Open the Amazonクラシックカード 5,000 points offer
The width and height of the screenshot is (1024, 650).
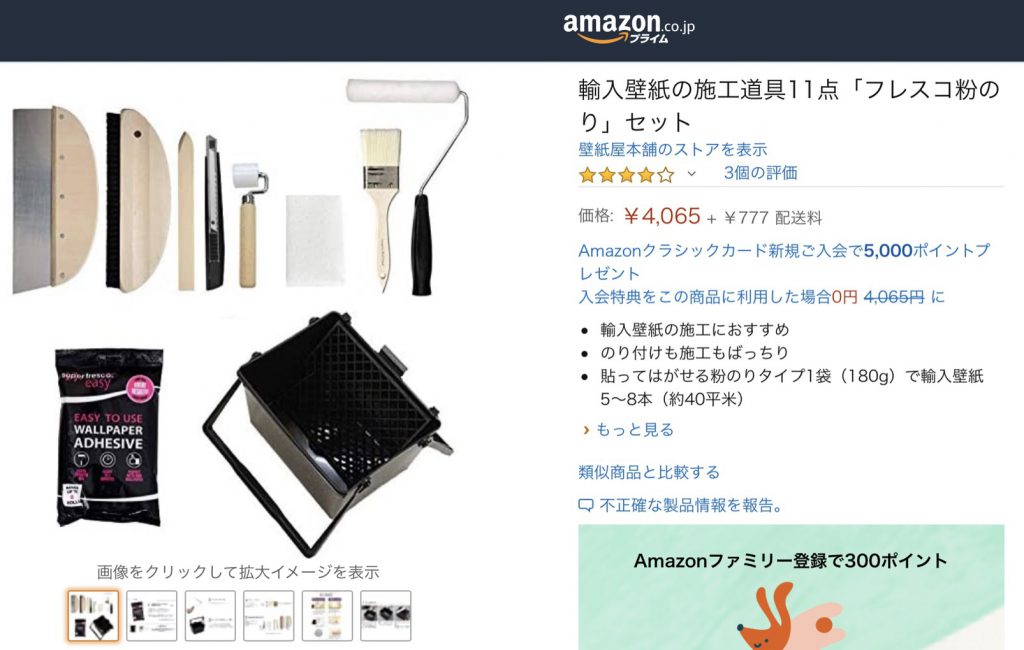784,261
